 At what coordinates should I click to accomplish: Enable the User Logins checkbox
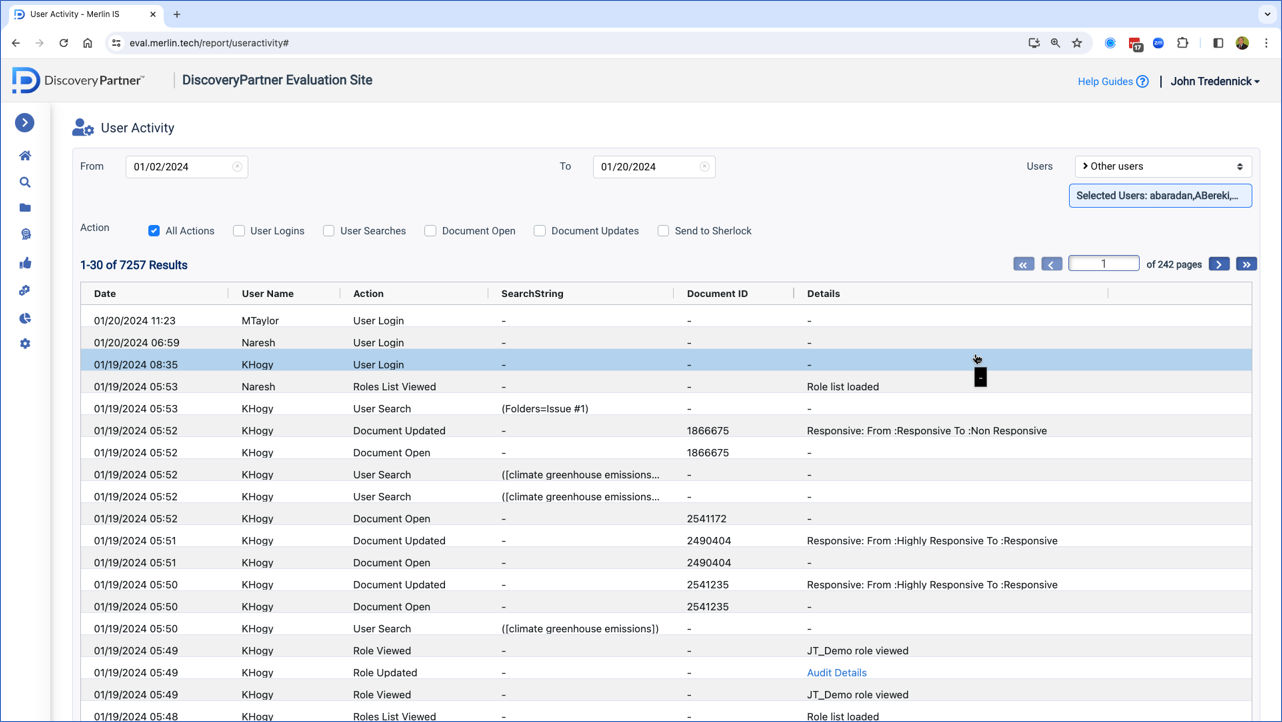point(239,231)
